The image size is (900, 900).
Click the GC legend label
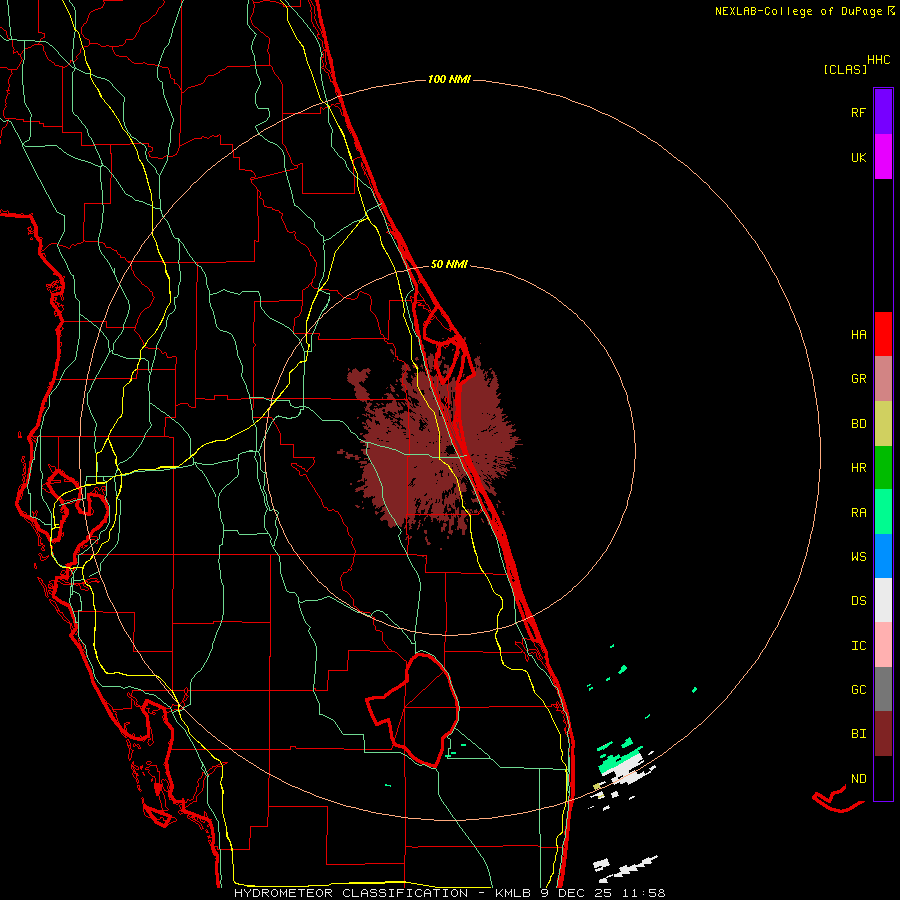coord(858,689)
